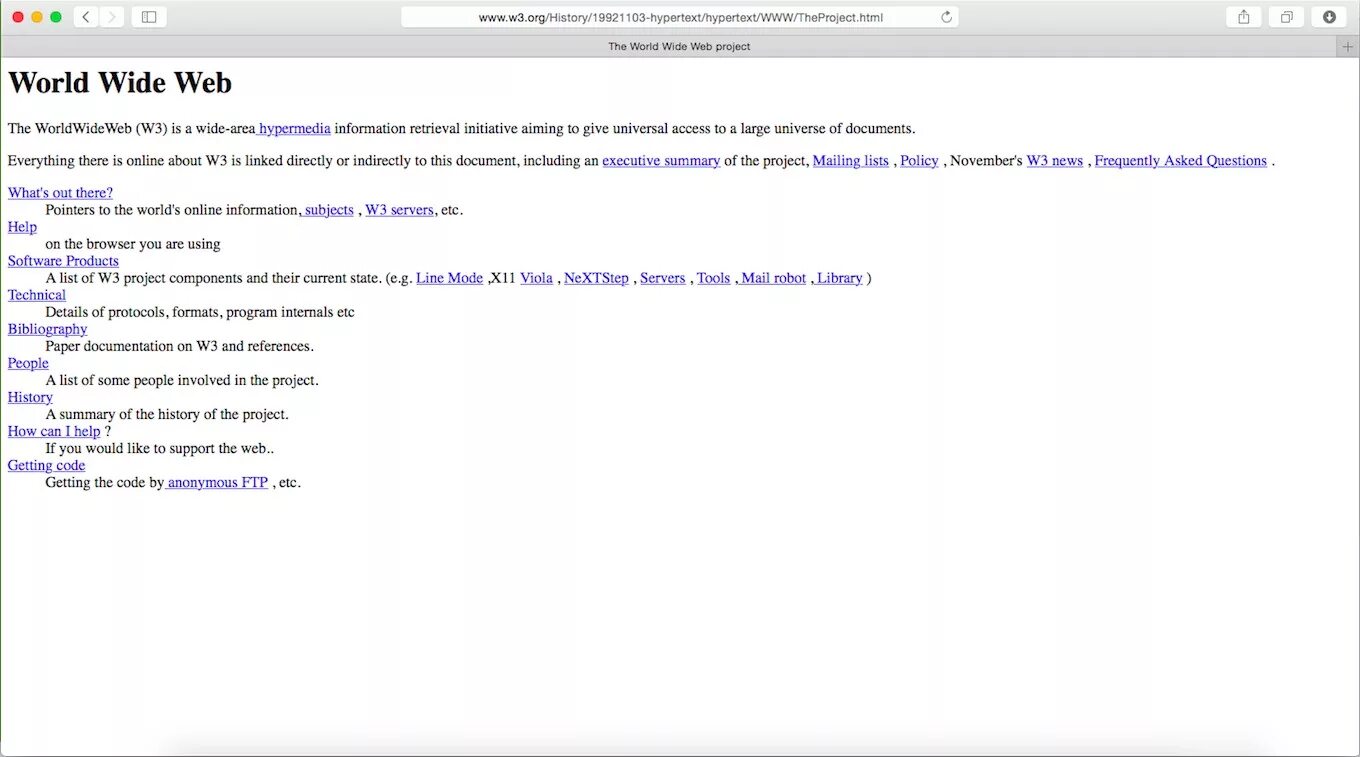Open the Policy link
Viewport: 1360px width, 757px height.
coord(919,160)
